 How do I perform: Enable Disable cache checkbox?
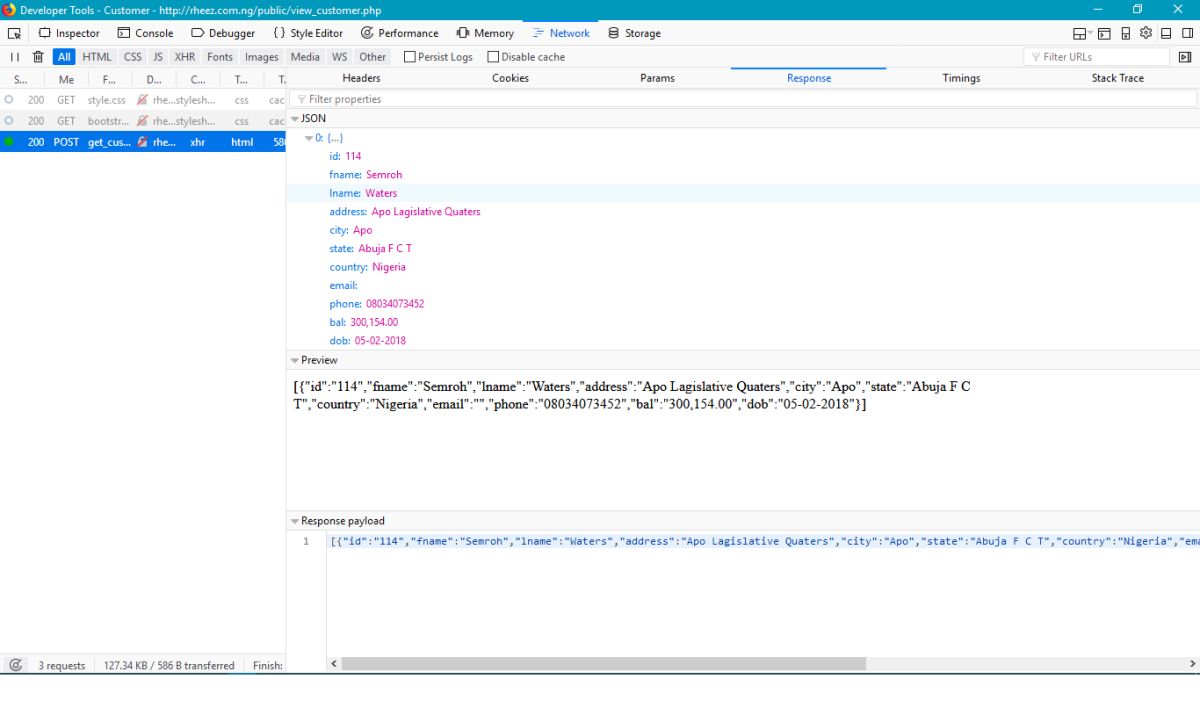coord(526,57)
